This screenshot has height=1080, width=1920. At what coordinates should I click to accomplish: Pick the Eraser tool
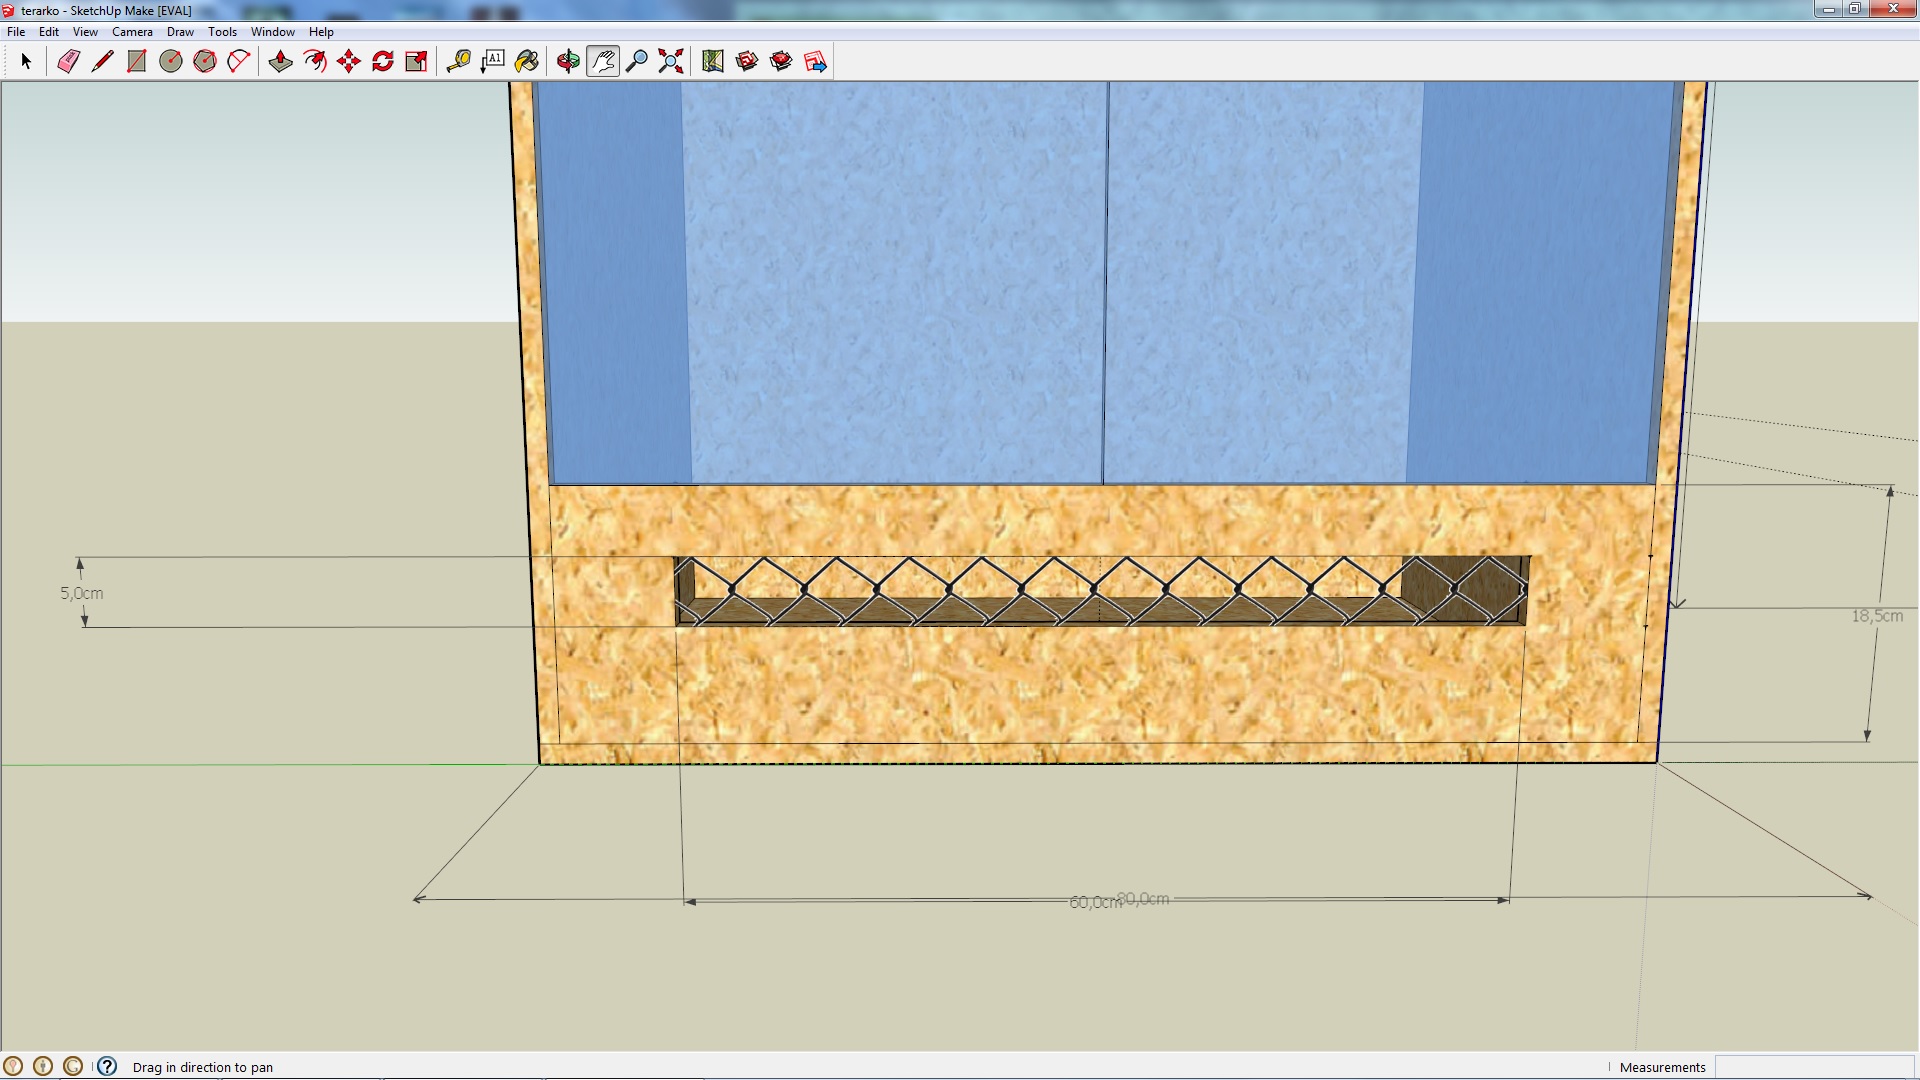68,62
